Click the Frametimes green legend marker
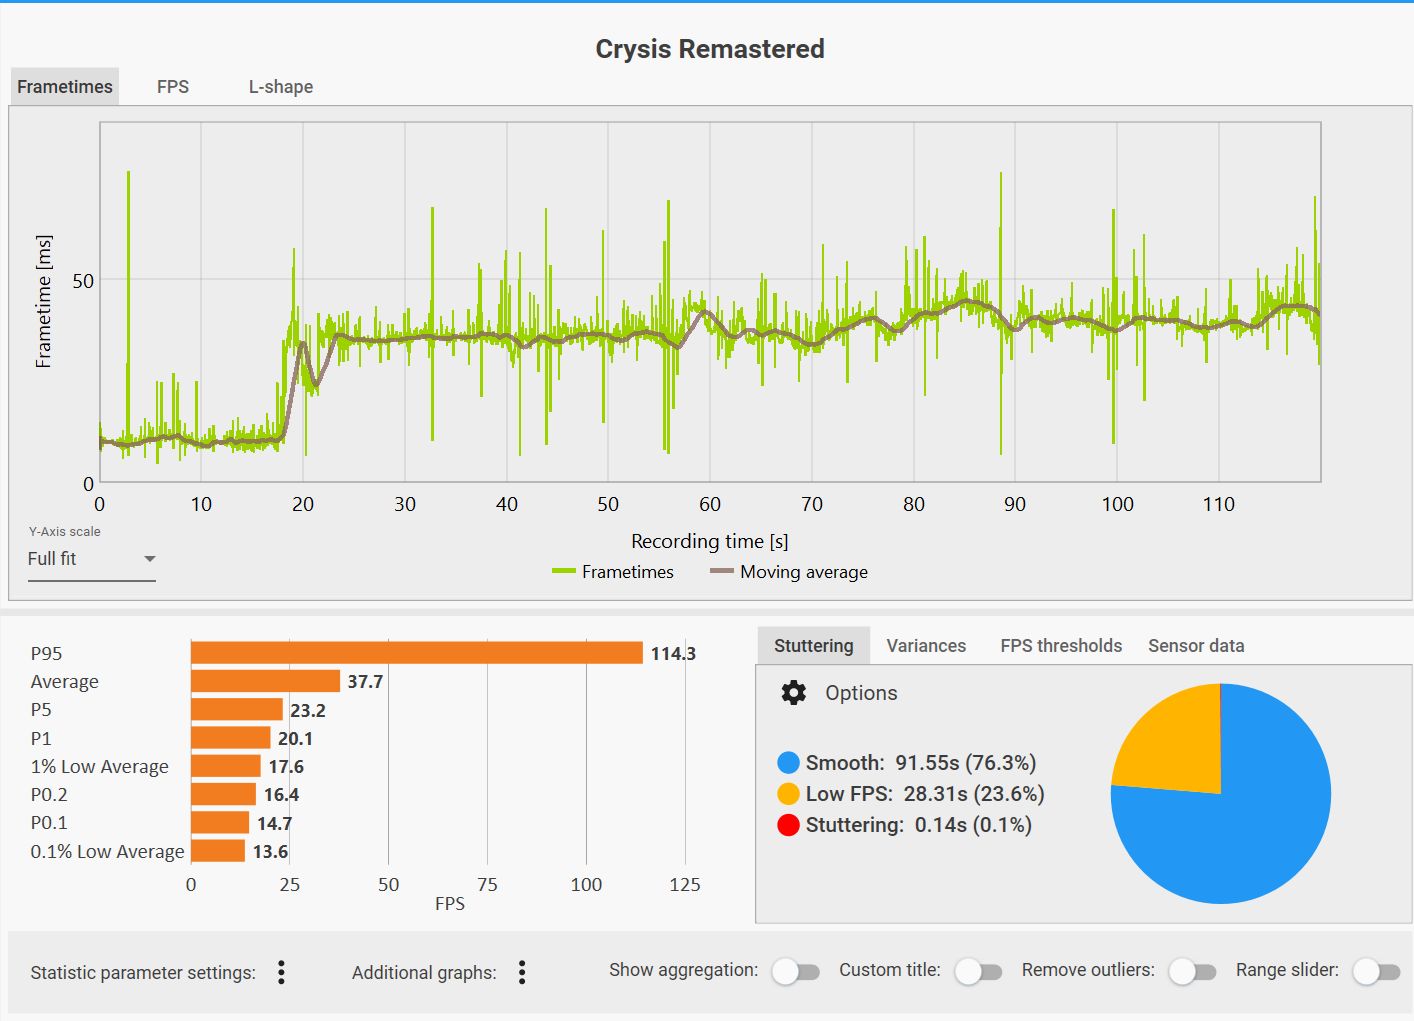Image resolution: width=1414 pixels, height=1021 pixels. [x=564, y=572]
